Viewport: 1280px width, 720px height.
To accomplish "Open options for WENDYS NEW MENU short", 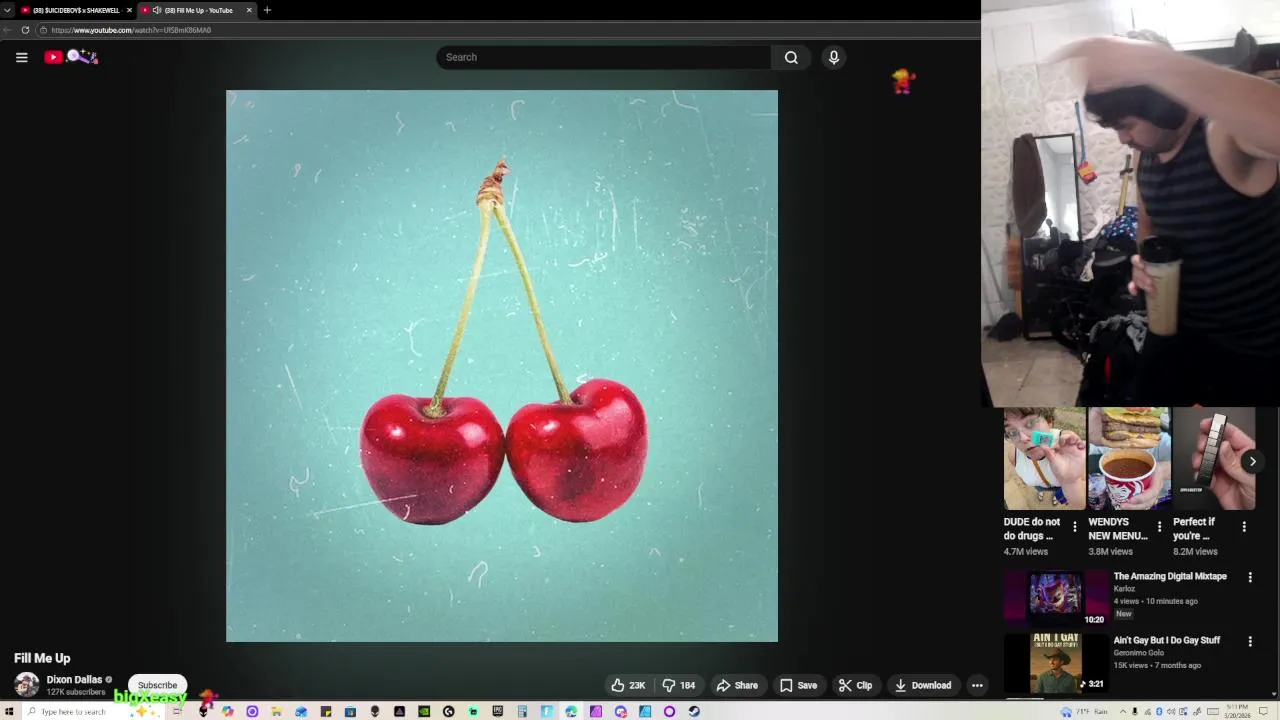I will point(1159,526).
